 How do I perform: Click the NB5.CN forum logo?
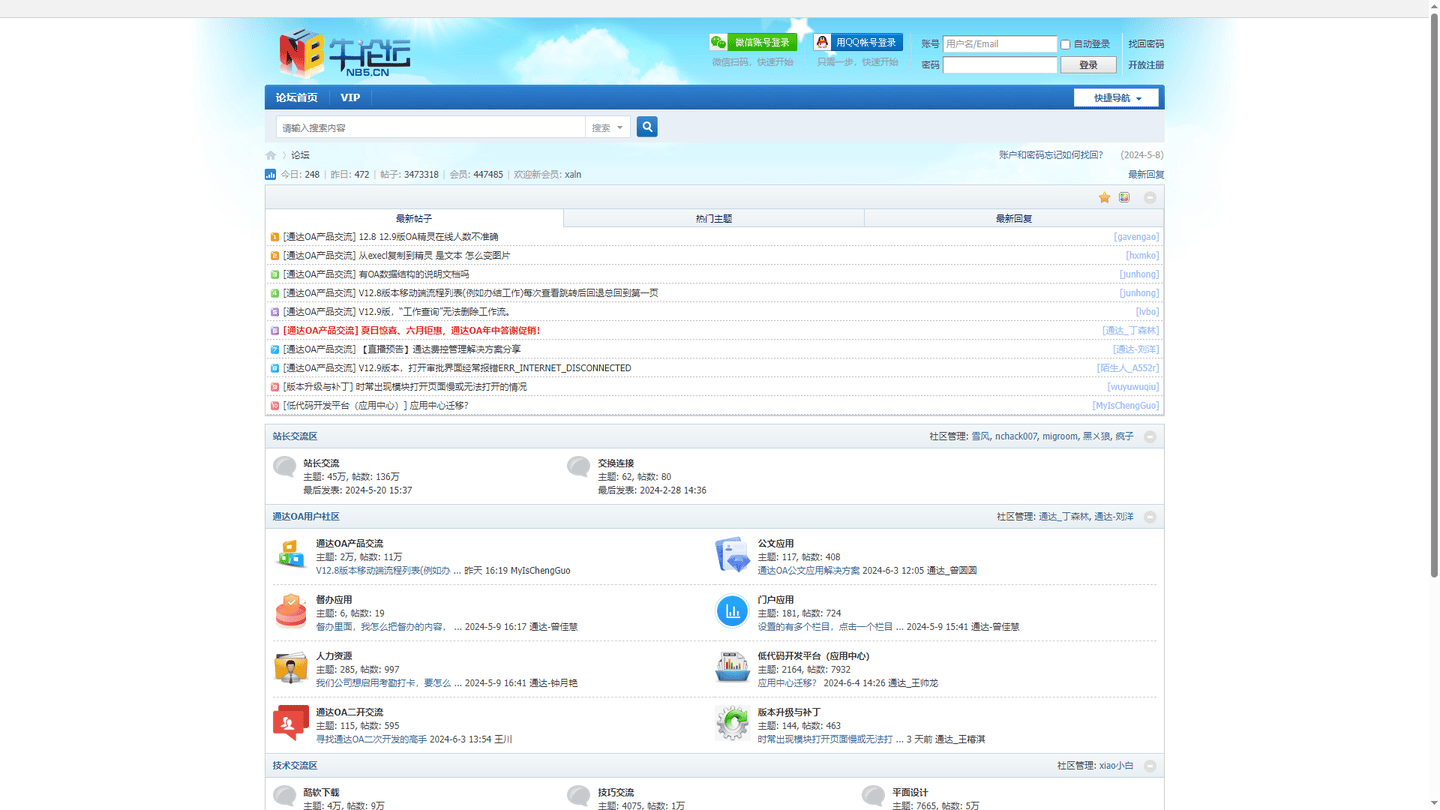tap(345, 53)
